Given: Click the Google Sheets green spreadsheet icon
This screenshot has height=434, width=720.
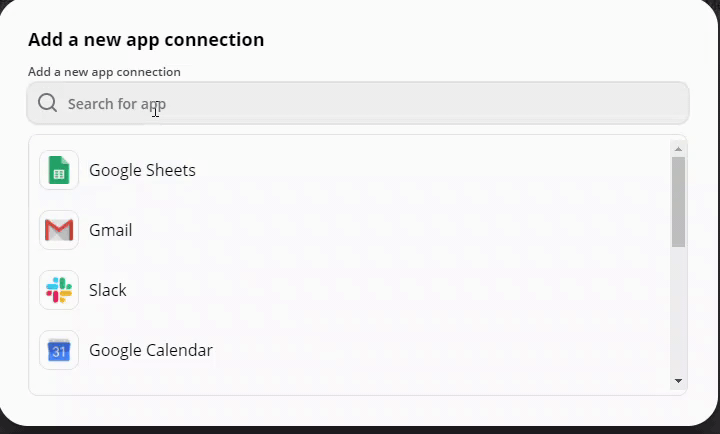Looking at the screenshot, I should click(x=59, y=170).
